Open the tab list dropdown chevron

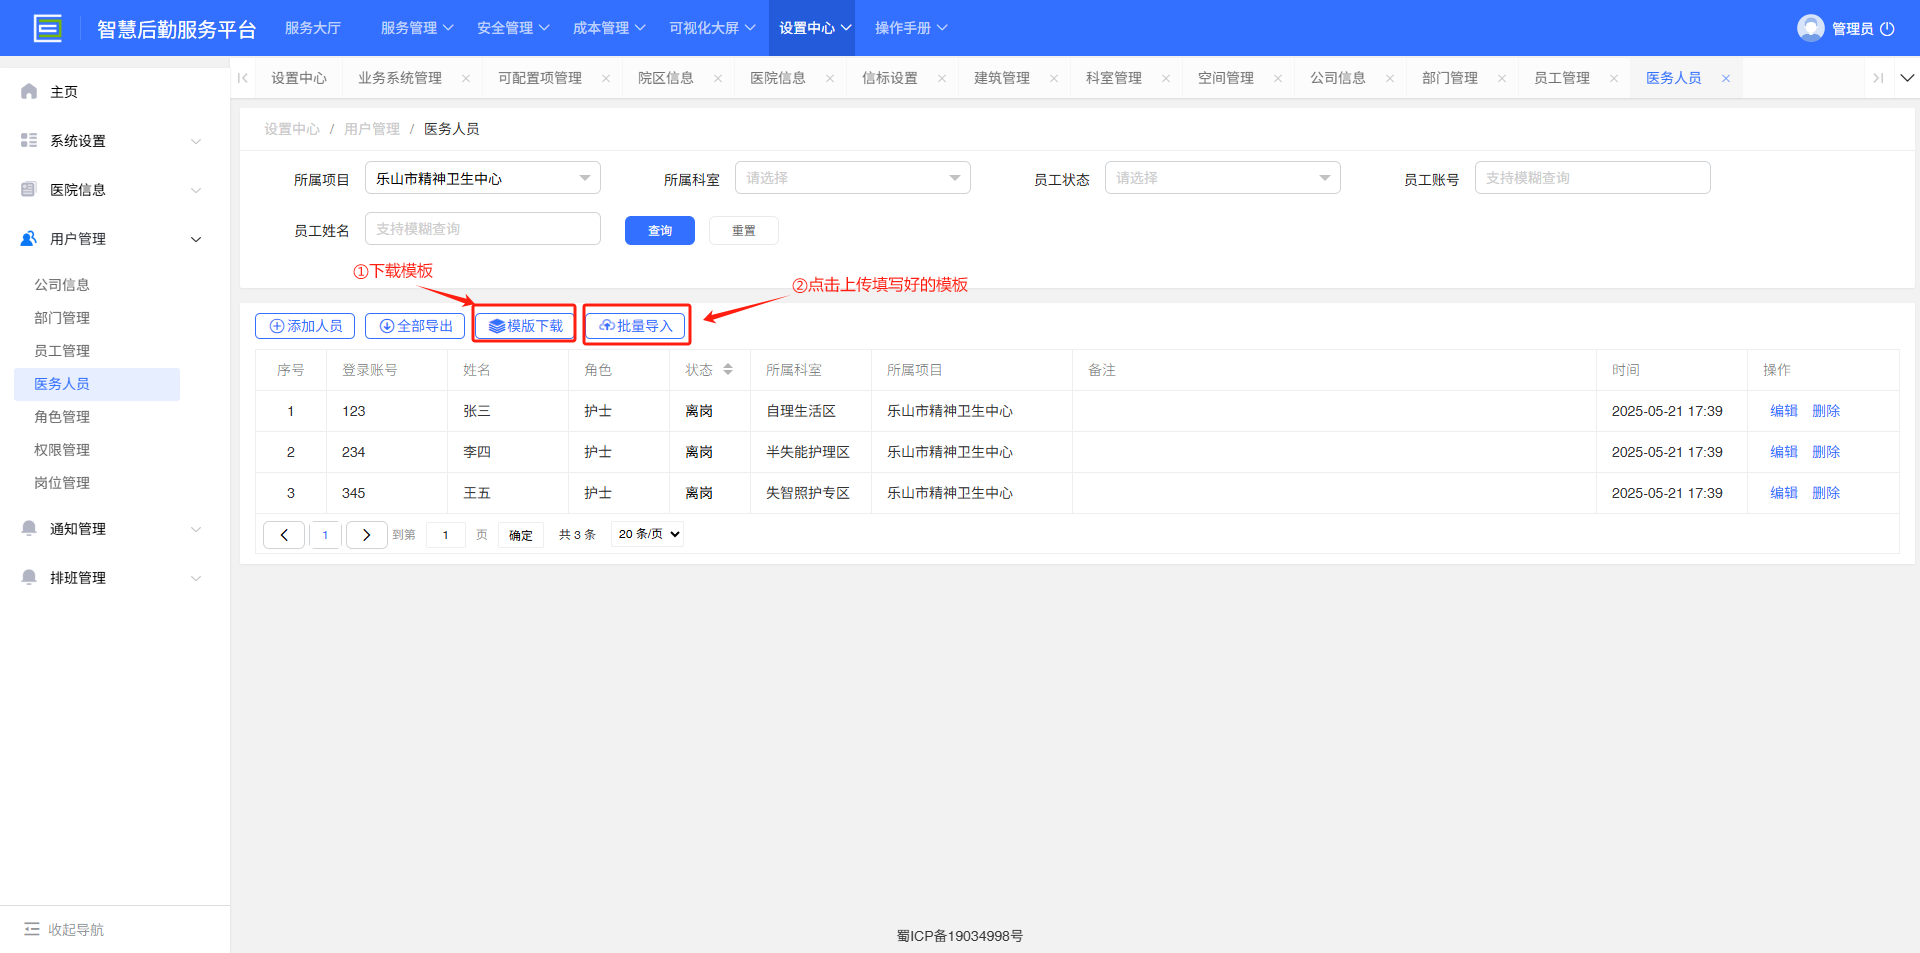[x=1907, y=78]
